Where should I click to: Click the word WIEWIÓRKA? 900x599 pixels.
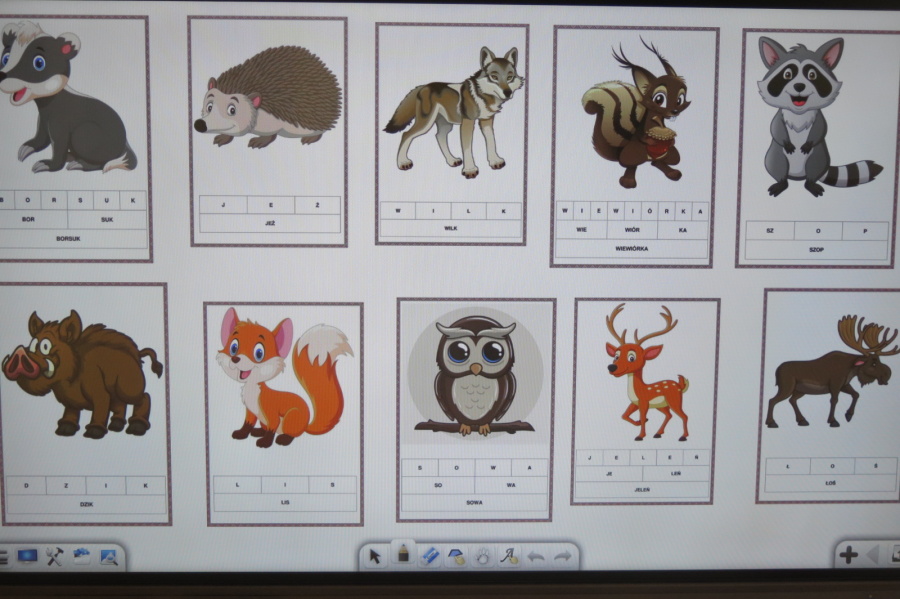click(x=631, y=249)
